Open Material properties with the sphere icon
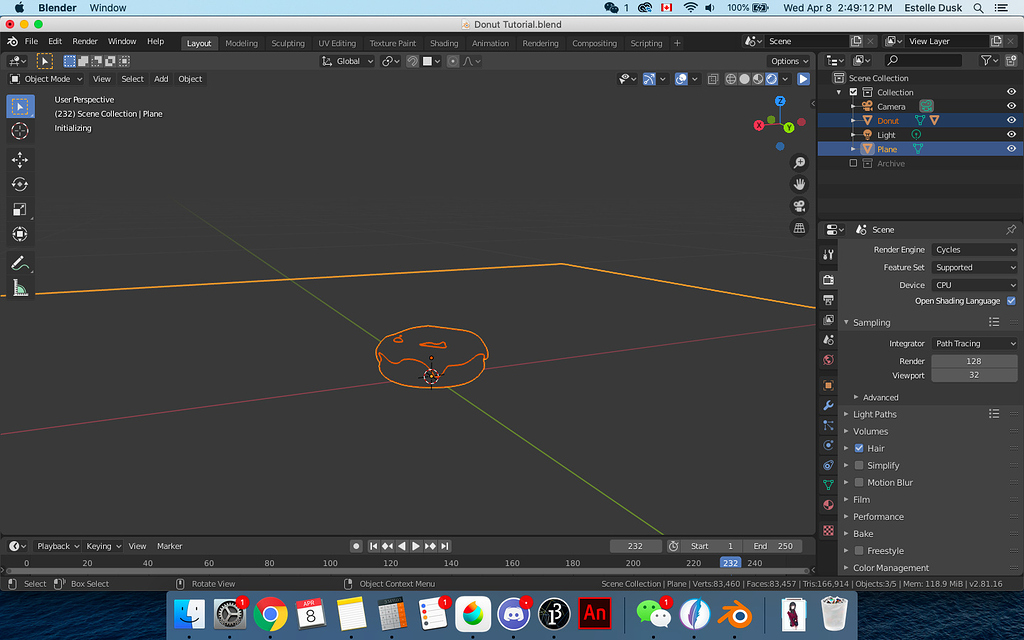Screen dimensions: 1024x640 (827, 505)
